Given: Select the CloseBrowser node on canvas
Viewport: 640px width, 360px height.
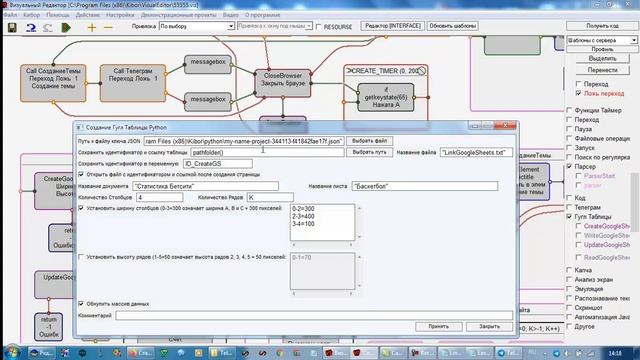Looking at the screenshot, I should coord(283,83).
